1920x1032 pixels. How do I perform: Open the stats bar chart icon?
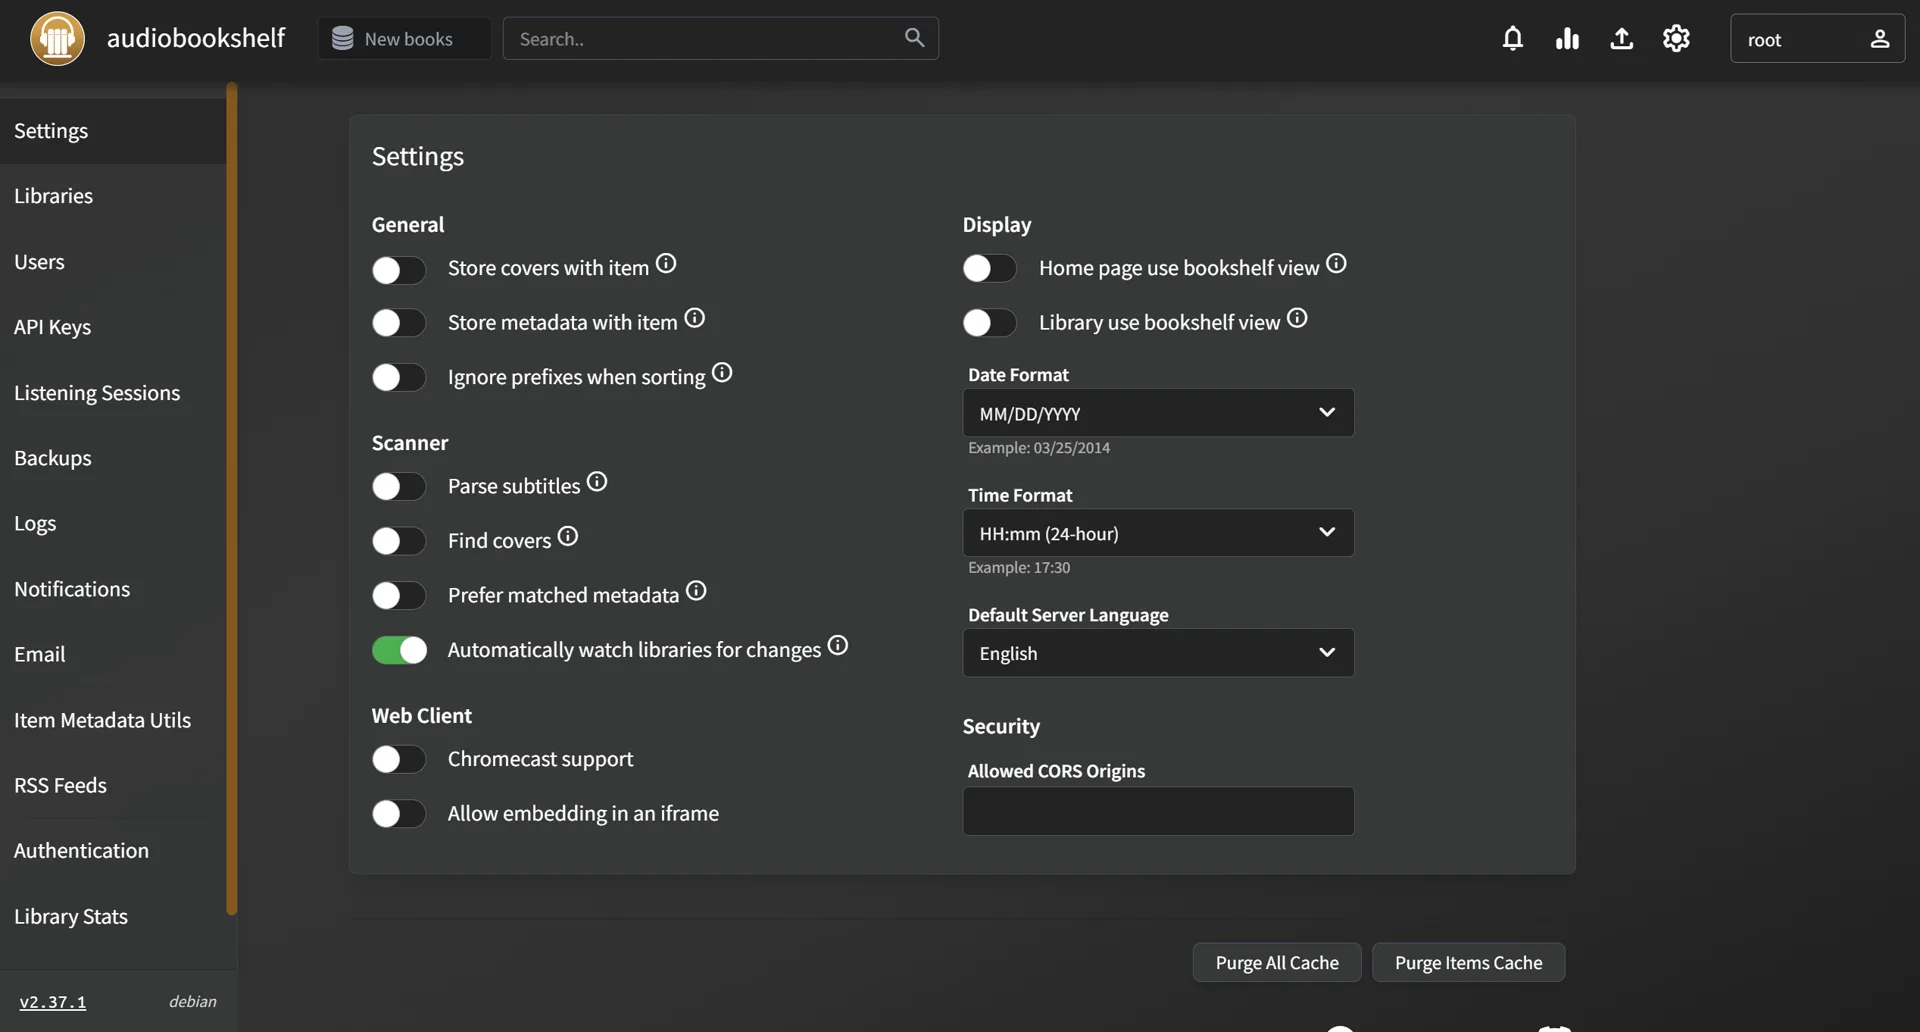tap(1567, 38)
